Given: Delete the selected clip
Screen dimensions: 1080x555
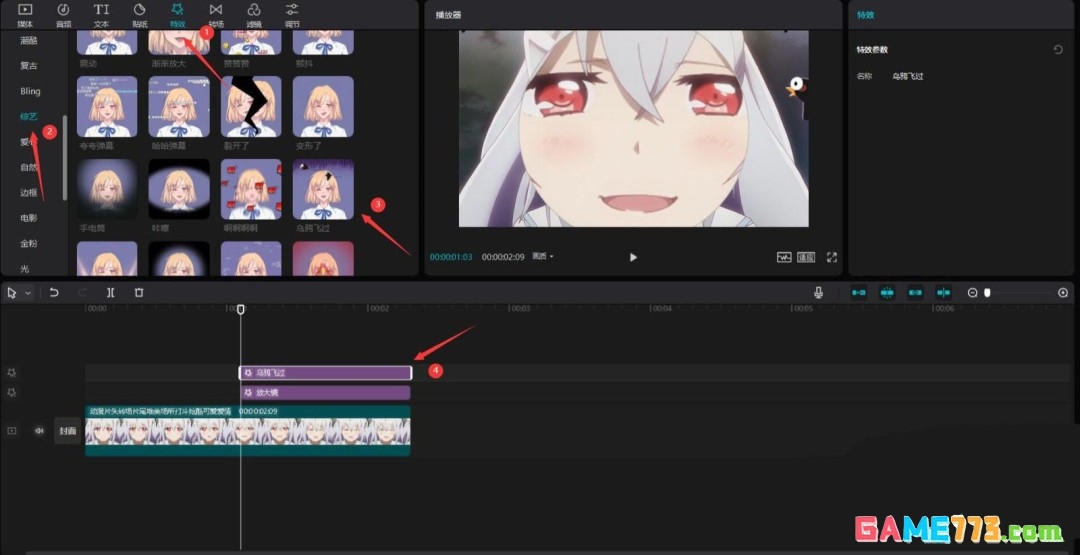Looking at the screenshot, I should point(139,293).
